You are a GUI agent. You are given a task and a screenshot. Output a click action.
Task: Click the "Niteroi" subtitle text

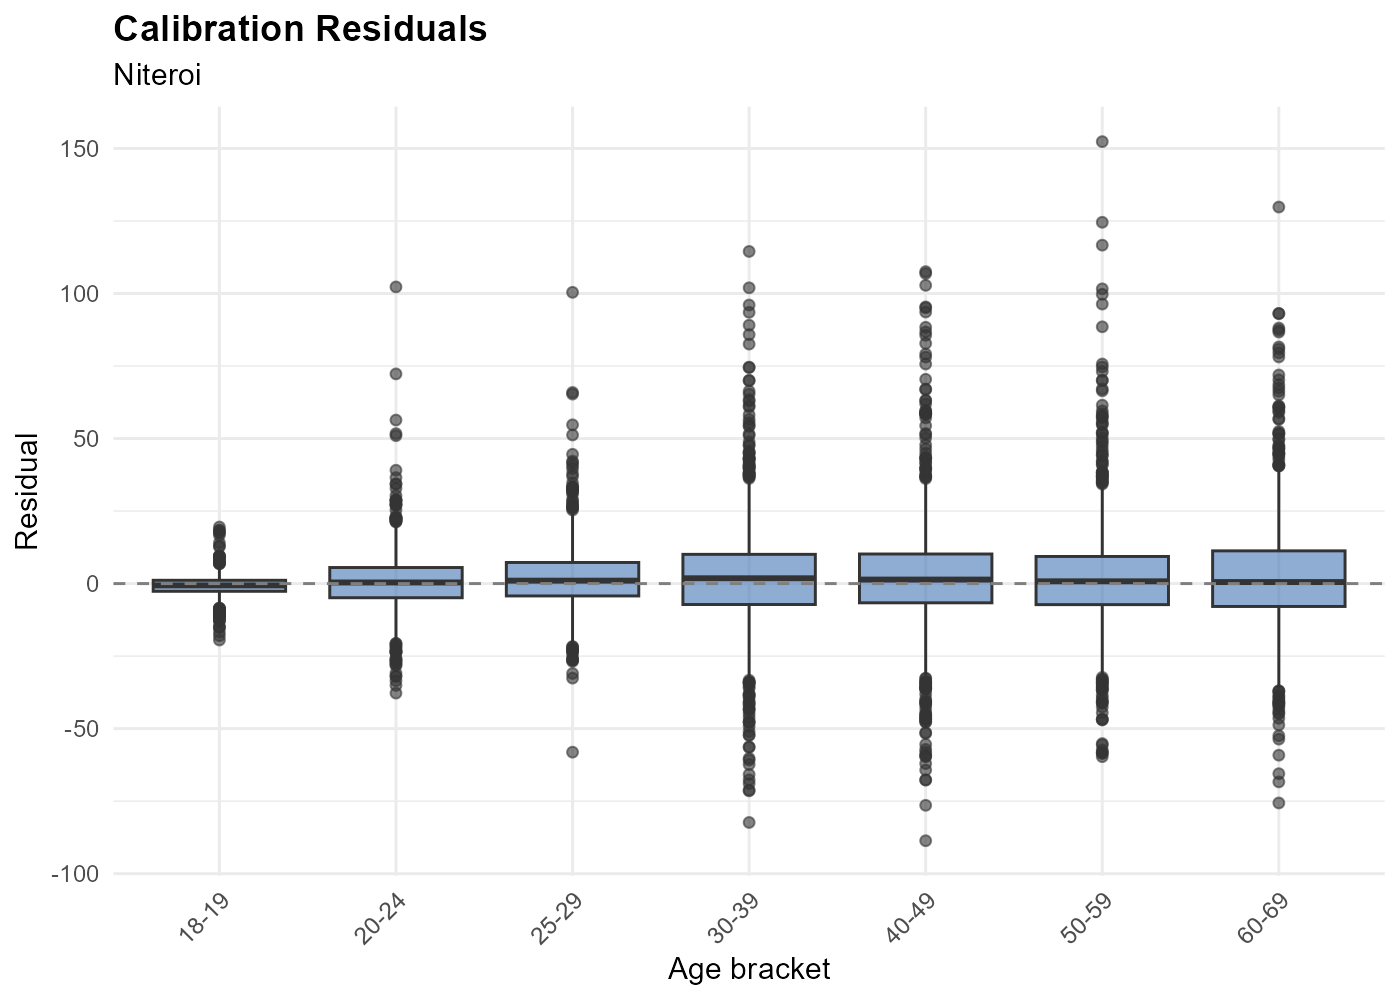[x=157, y=76]
